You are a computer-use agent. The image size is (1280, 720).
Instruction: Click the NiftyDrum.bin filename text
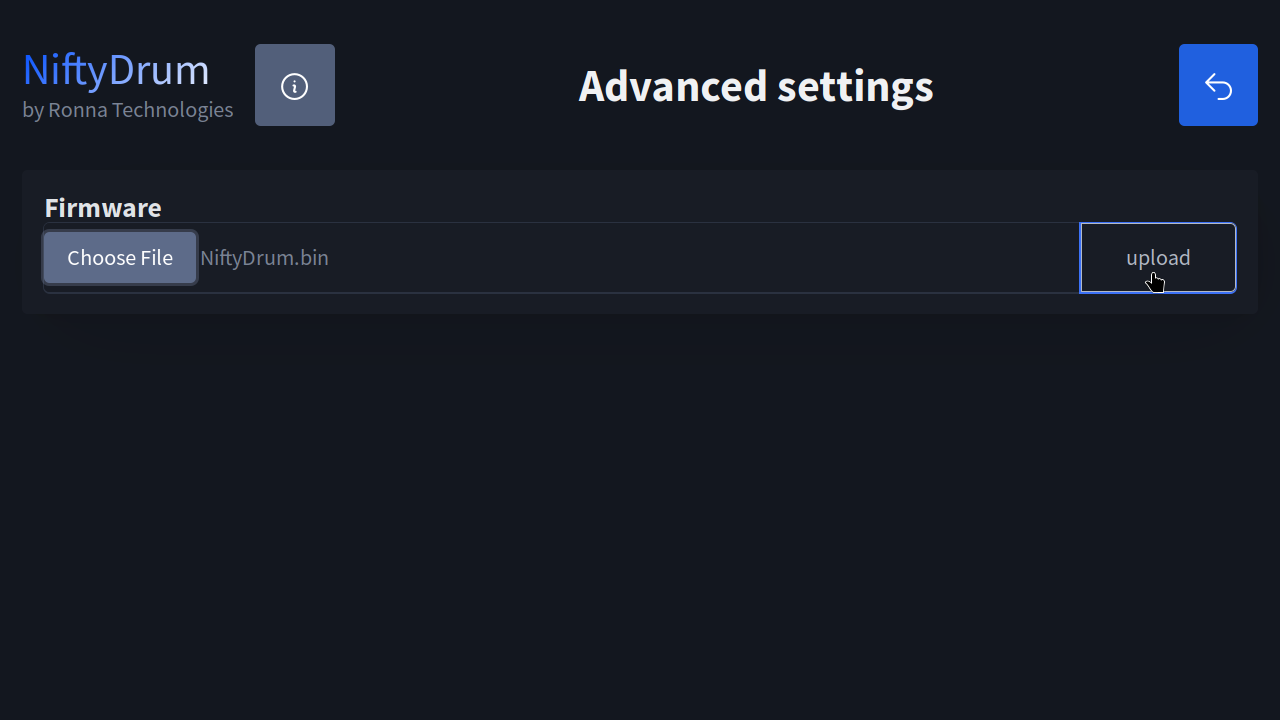tap(264, 257)
